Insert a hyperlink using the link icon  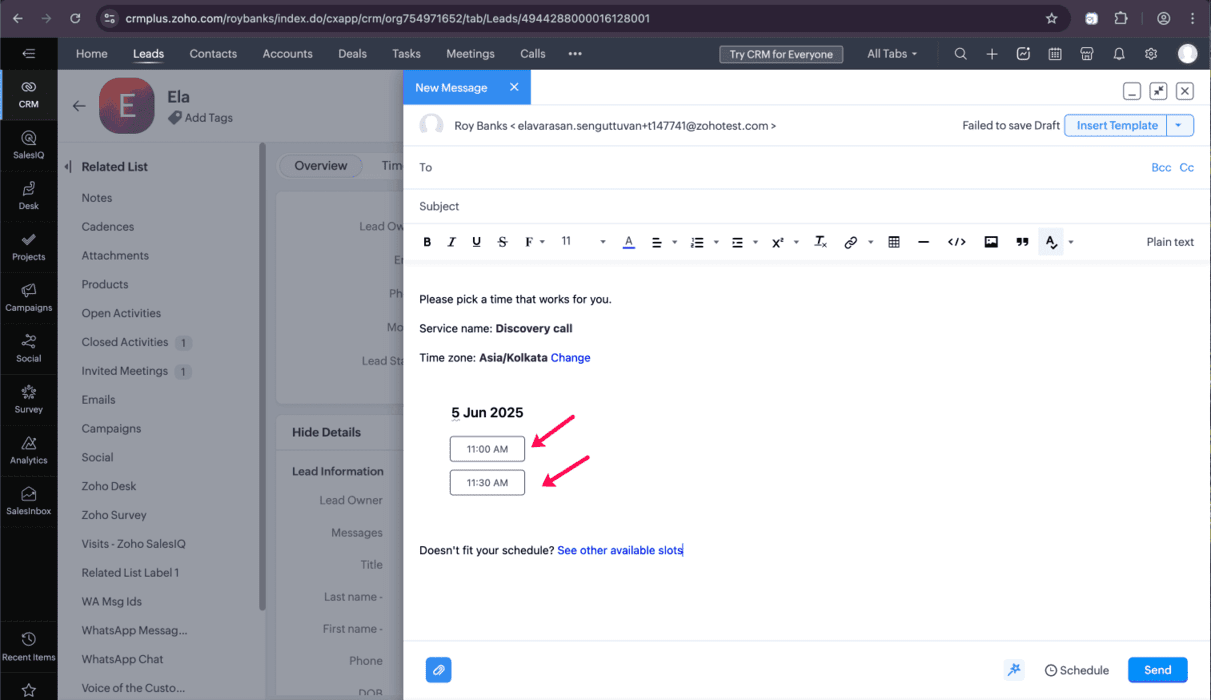point(851,242)
